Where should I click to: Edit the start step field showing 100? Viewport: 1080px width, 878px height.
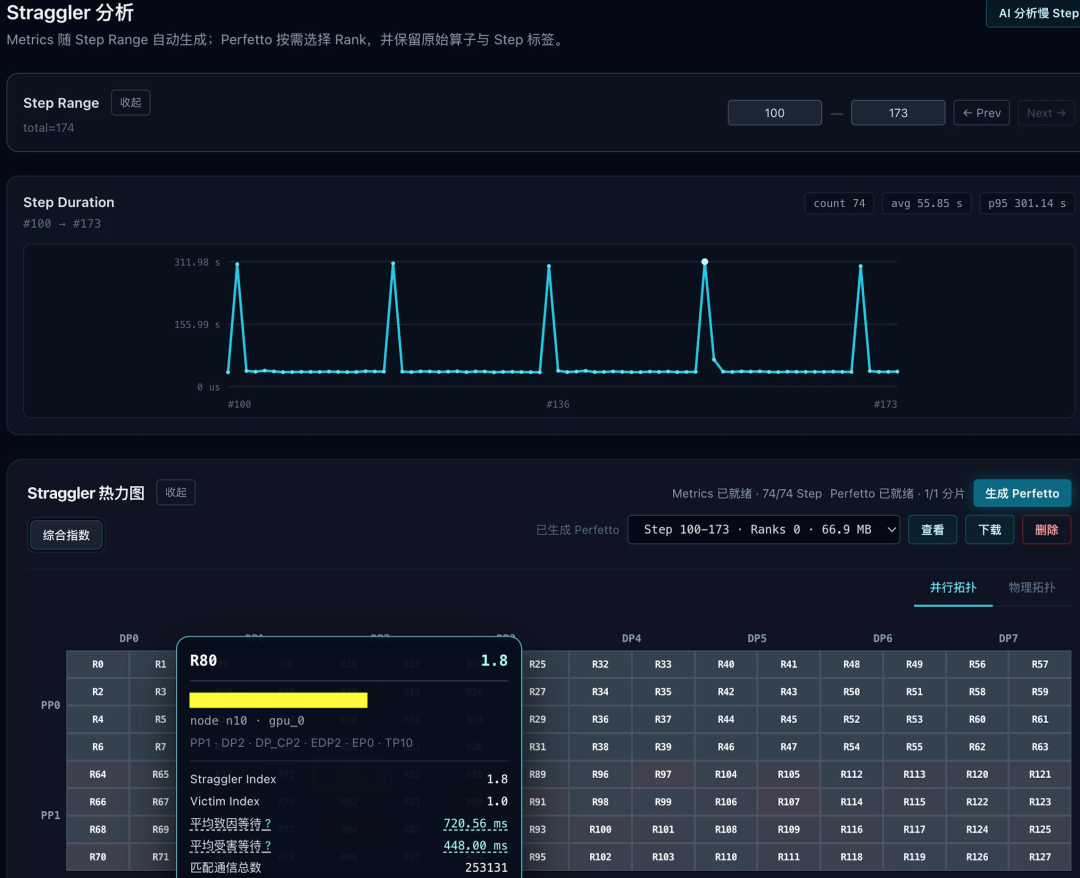pos(774,113)
